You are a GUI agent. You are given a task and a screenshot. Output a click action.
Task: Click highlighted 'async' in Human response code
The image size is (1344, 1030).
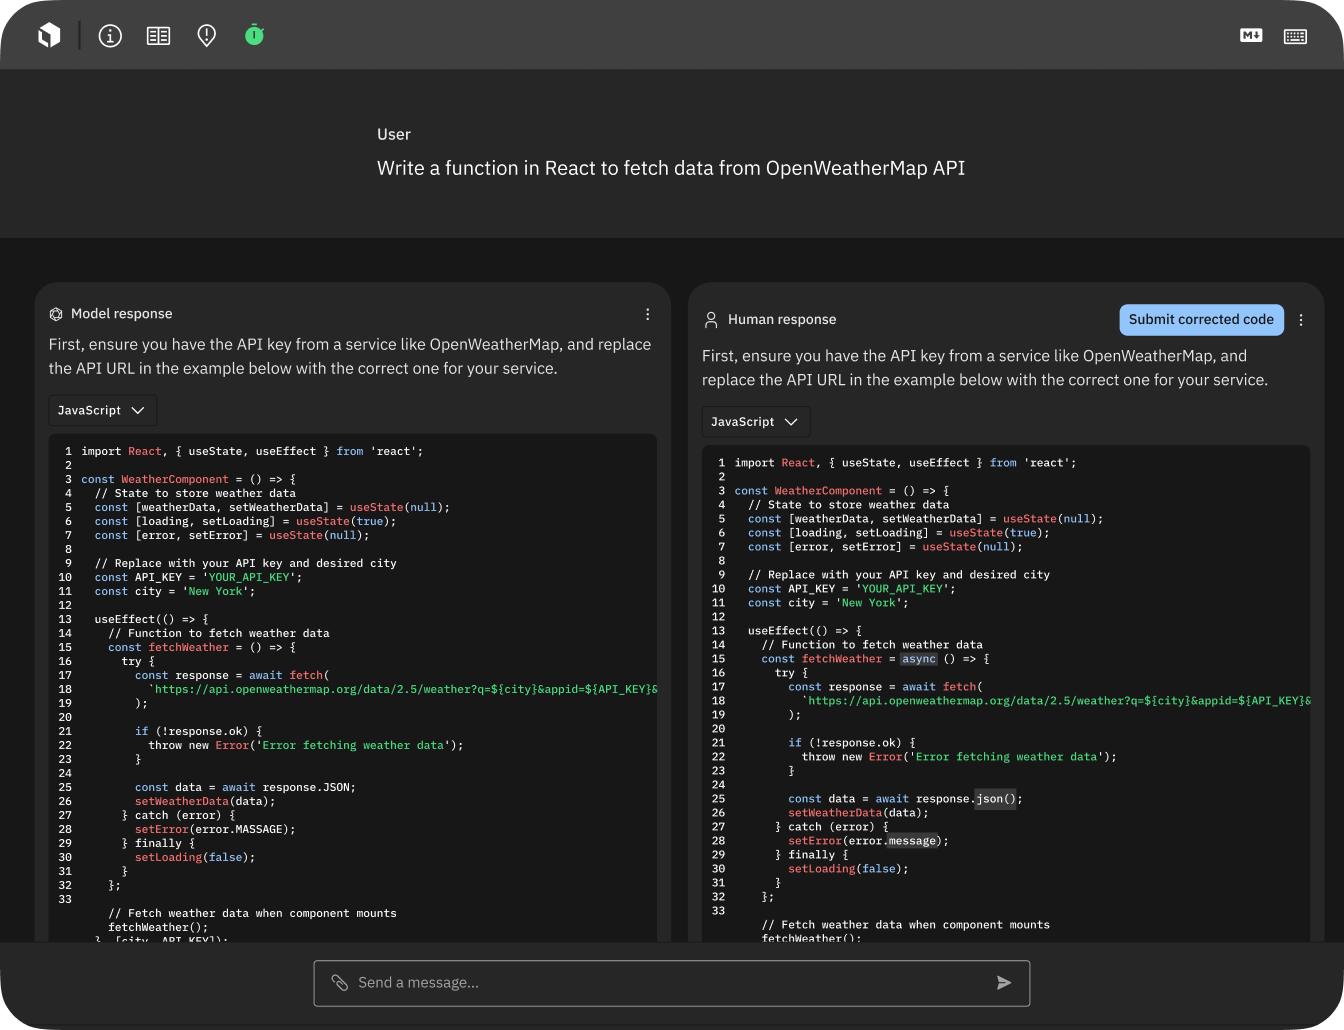919,659
